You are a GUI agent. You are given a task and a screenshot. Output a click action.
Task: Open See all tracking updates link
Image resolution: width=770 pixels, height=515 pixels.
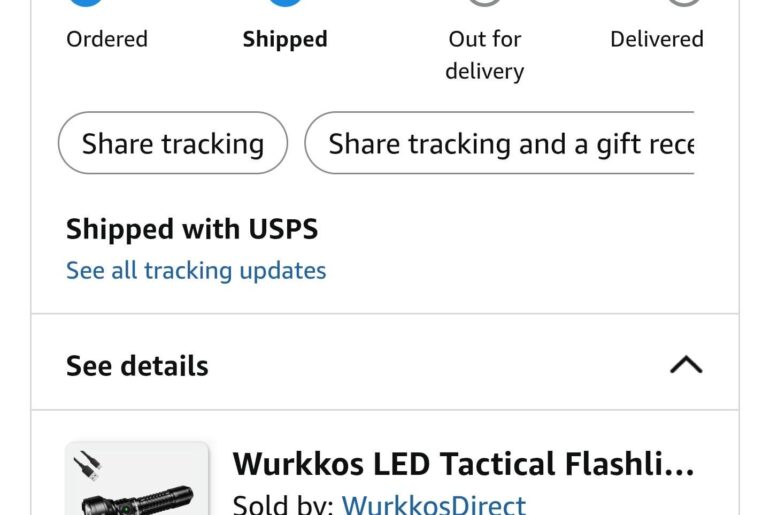[x=196, y=270]
